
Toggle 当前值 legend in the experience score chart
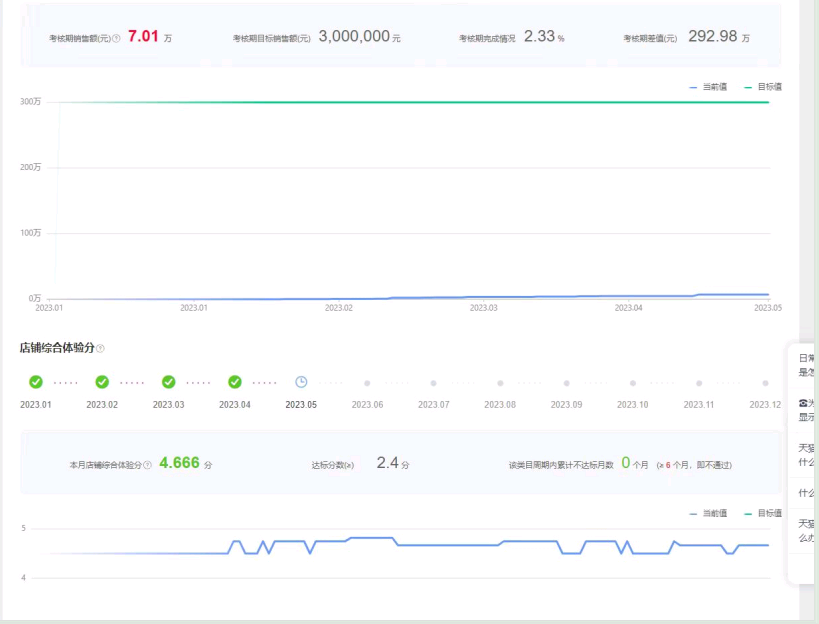click(x=708, y=514)
